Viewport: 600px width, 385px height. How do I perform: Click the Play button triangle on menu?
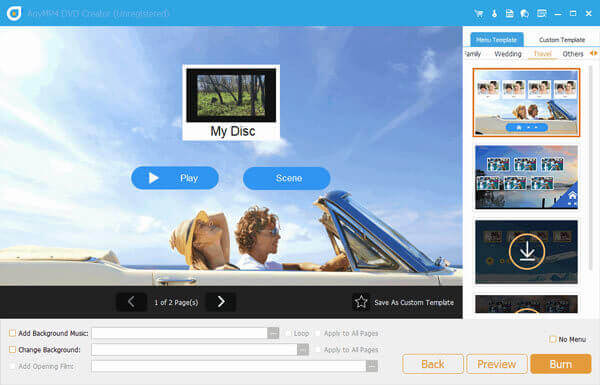click(x=153, y=178)
